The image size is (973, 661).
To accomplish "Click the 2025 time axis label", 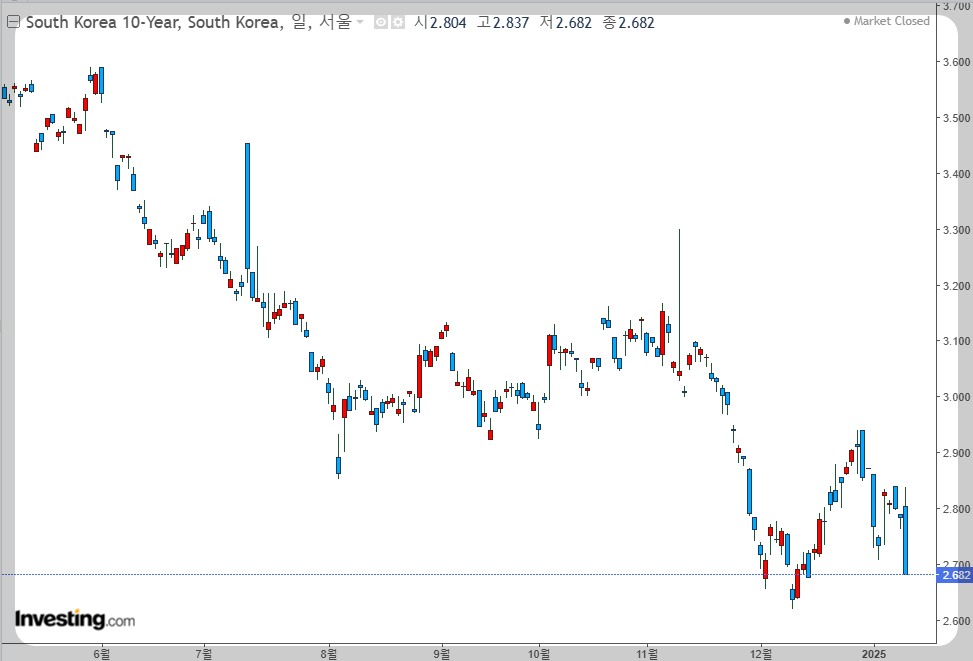I will (874, 654).
